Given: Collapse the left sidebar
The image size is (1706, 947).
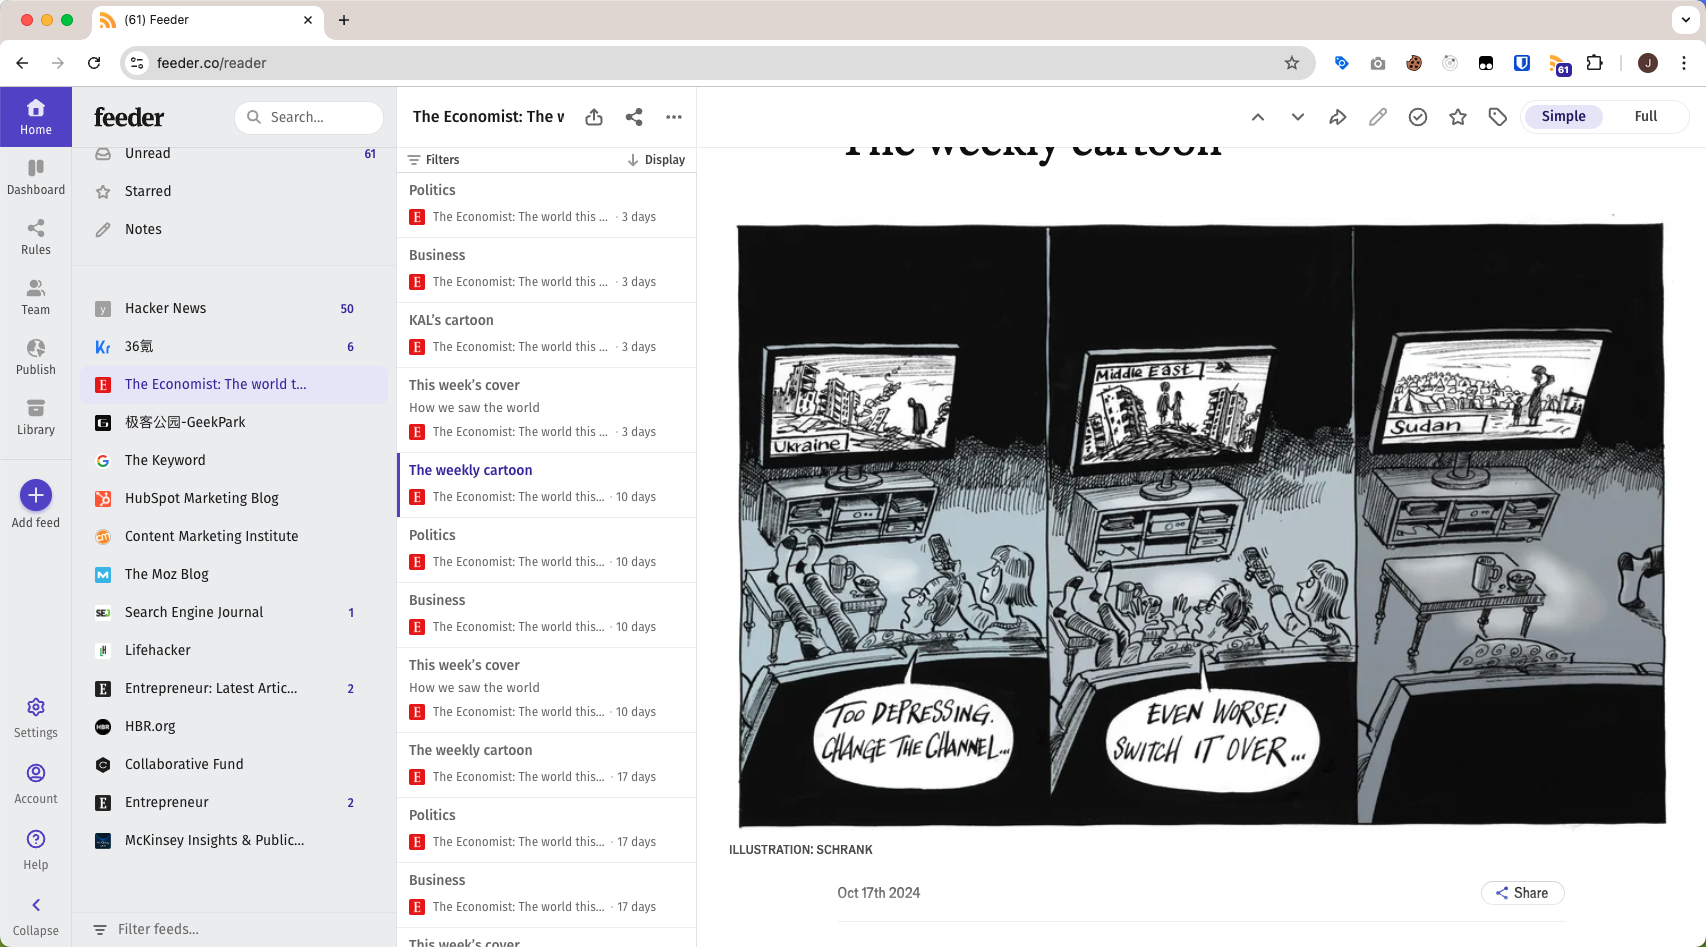Looking at the screenshot, I should coord(36,916).
